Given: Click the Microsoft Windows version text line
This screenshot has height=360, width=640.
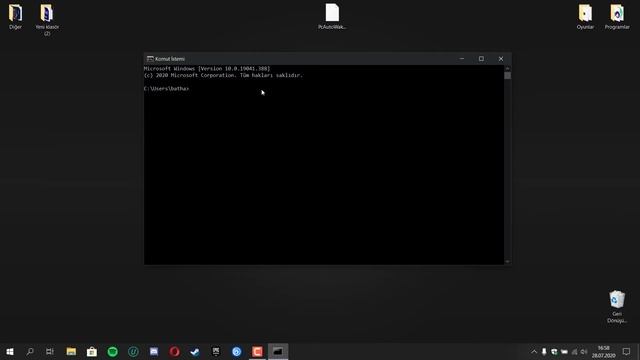Looking at the screenshot, I should point(207,69).
